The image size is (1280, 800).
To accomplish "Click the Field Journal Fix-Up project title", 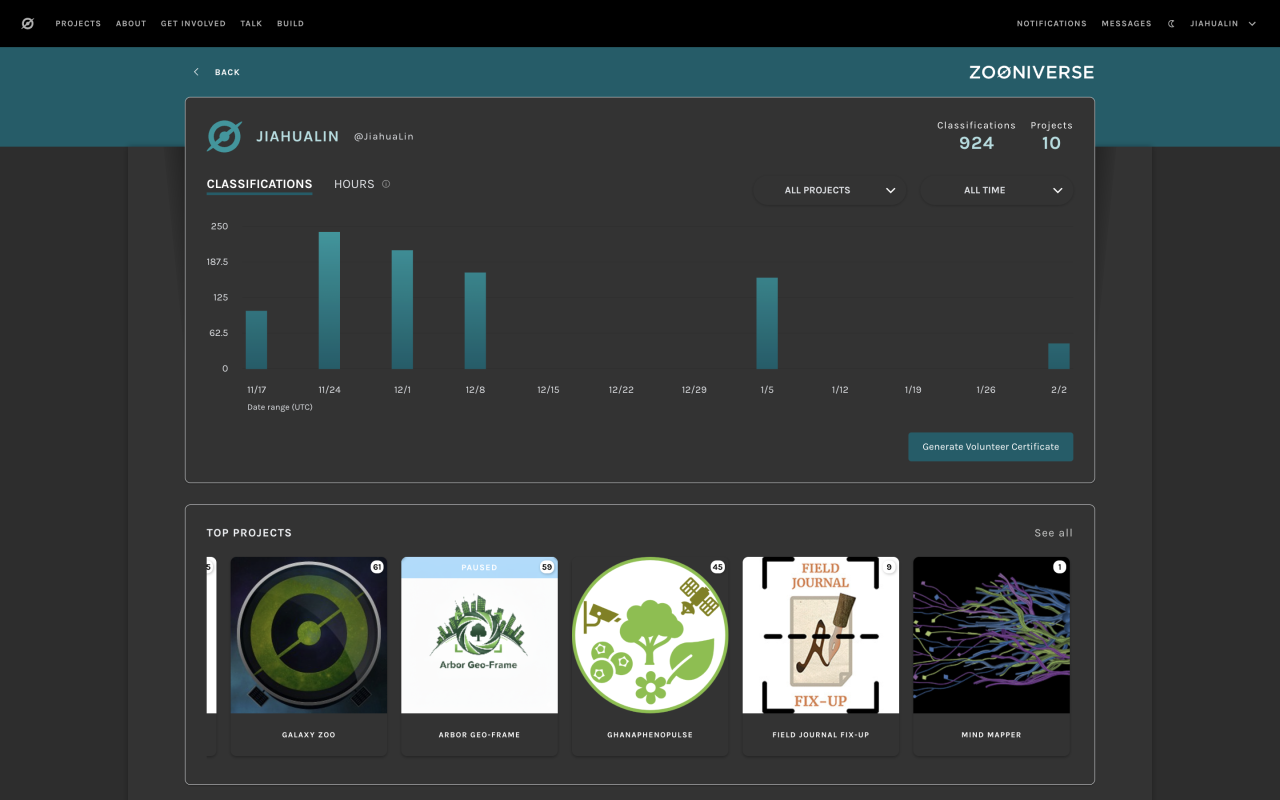I will coord(821,735).
